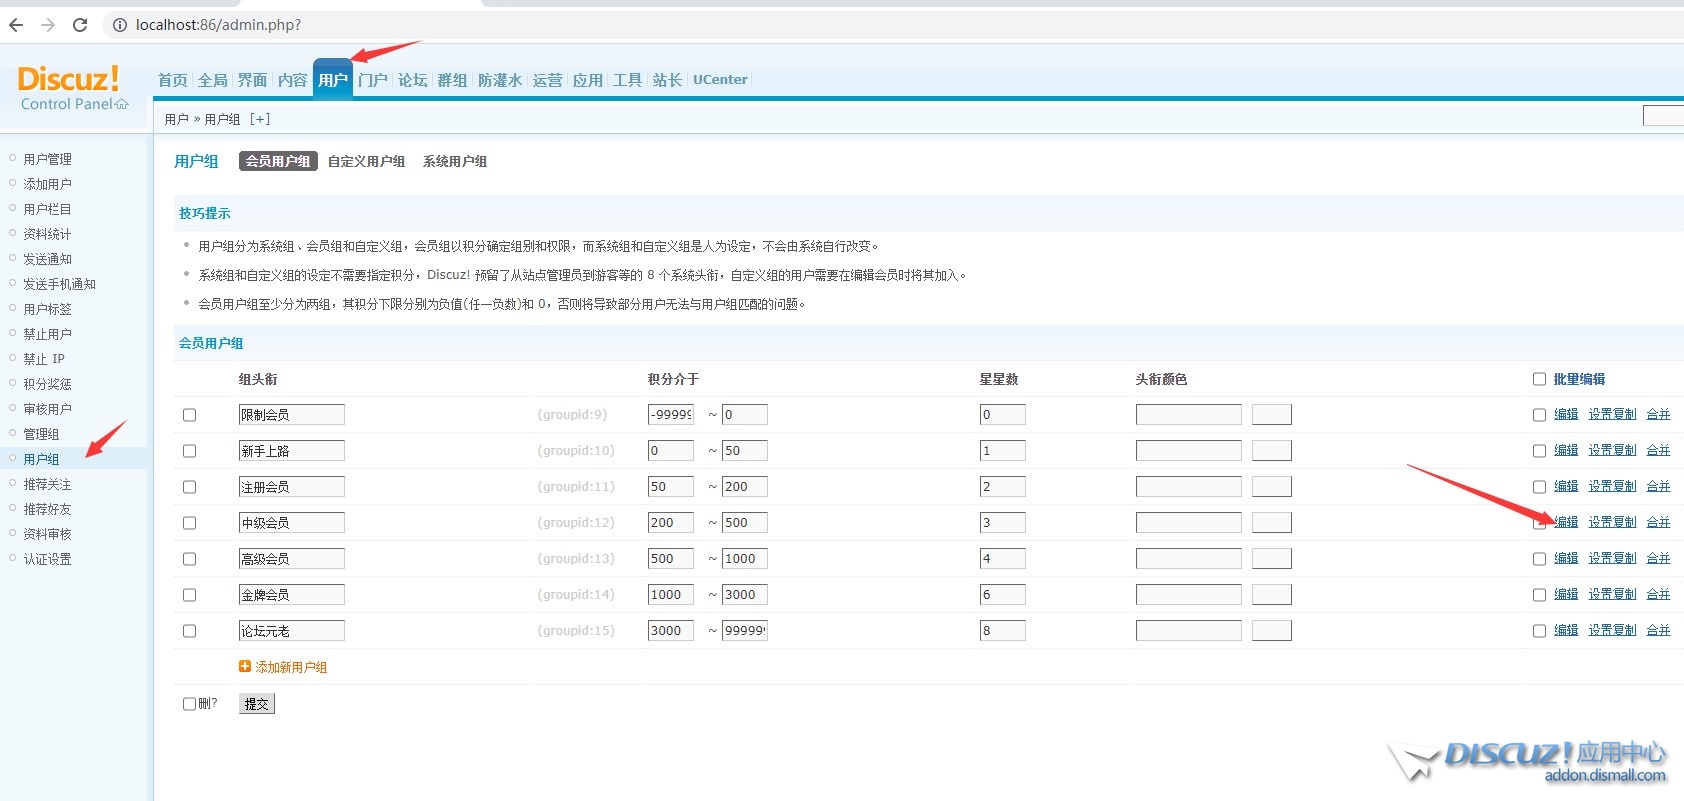Click 编辑 link for 中级会员 row
Viewport: 1684px width, 801px height.
tap(1566, 522)
